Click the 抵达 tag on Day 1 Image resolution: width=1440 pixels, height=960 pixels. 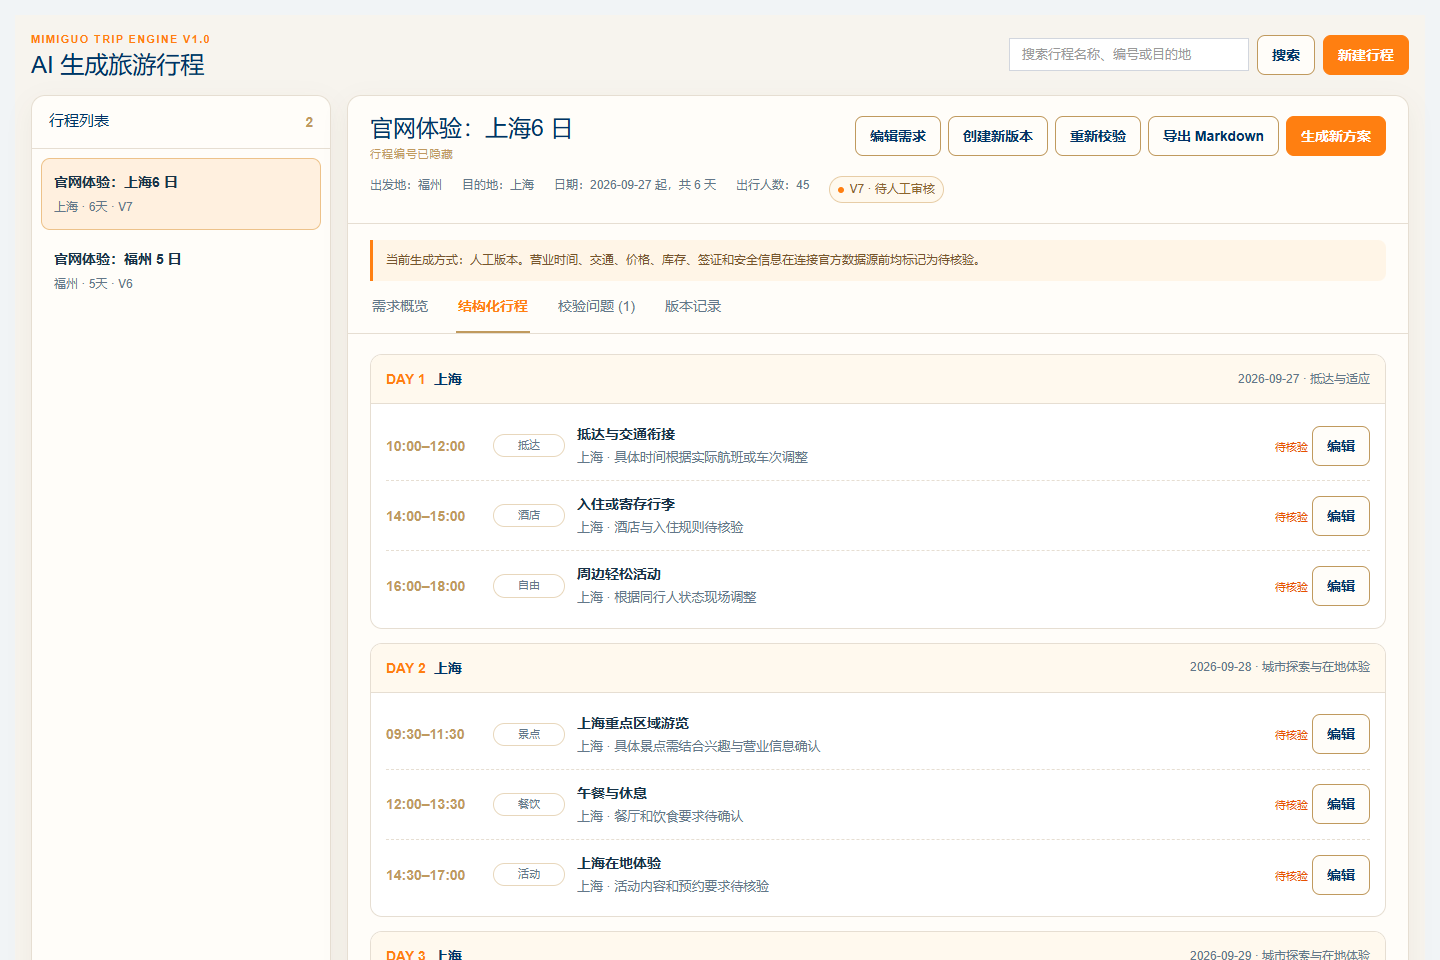click(529, 446)
